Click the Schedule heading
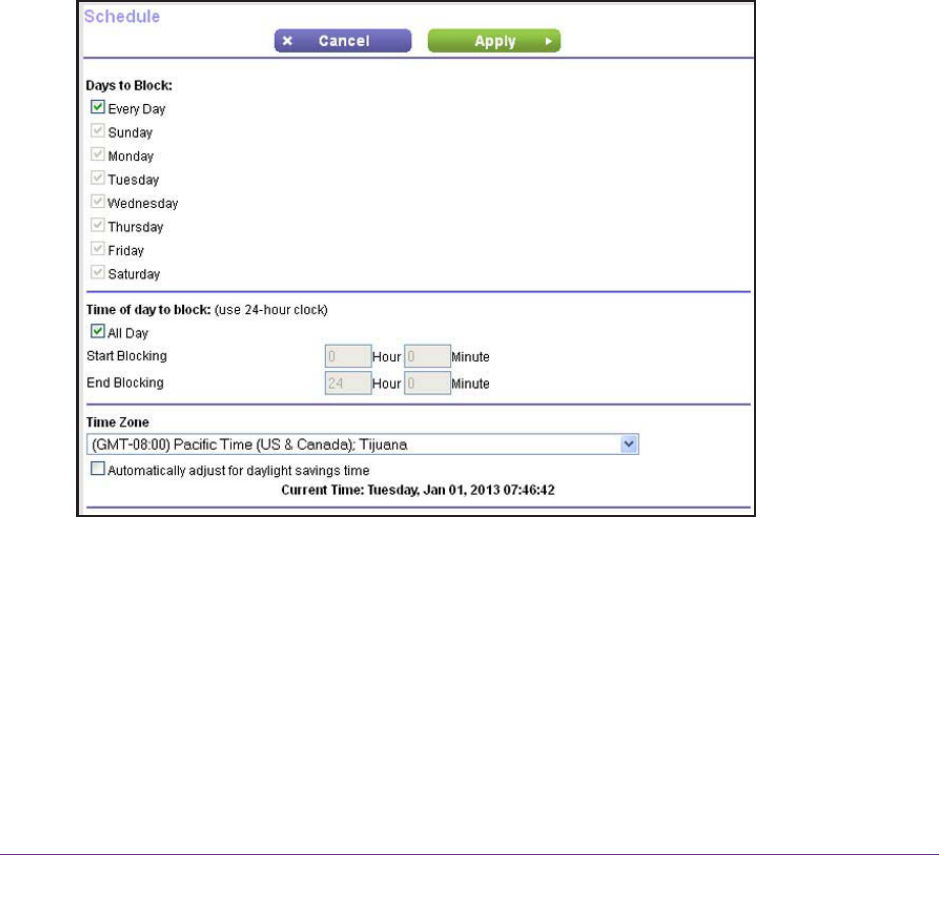Screen dimensions: 941x922 click(122, 16)
